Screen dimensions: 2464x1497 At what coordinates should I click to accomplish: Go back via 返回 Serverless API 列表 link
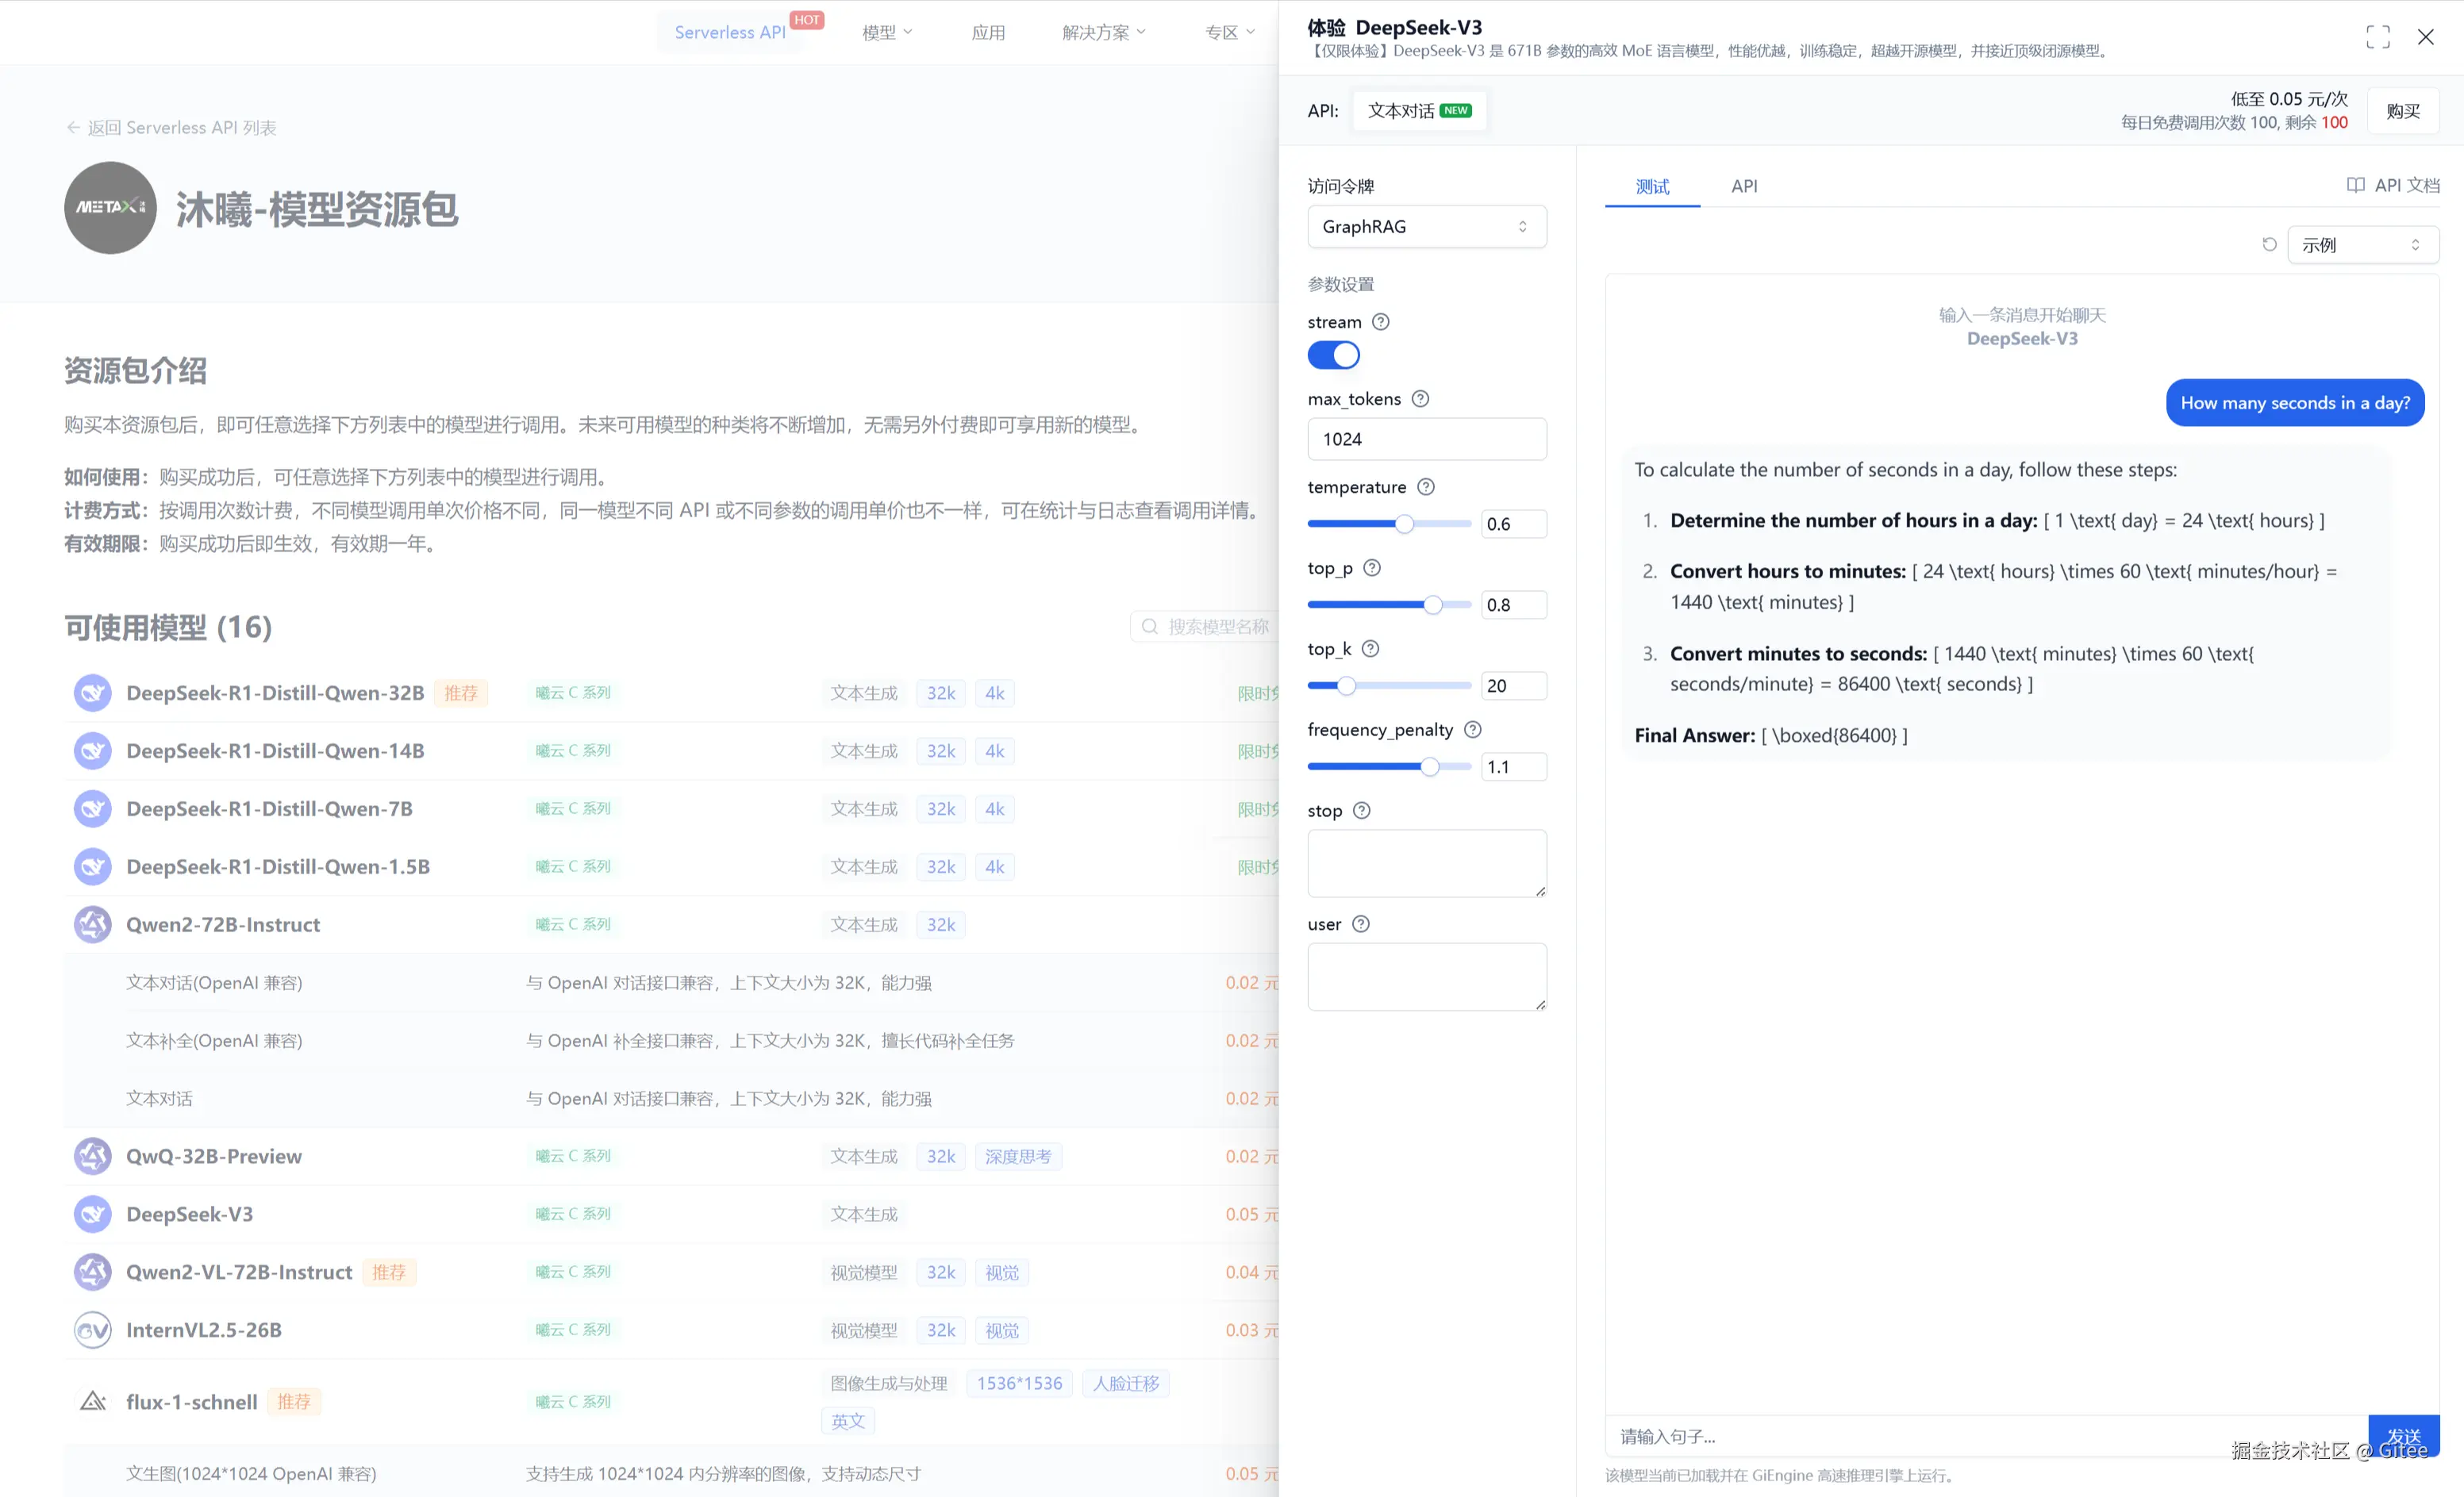coord(171,128)
